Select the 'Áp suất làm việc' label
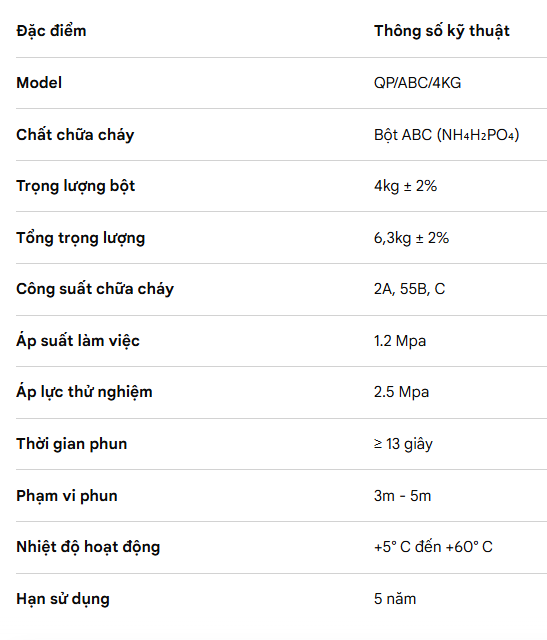This screenshot has height=640, width=547. click(x=78, y=340)
